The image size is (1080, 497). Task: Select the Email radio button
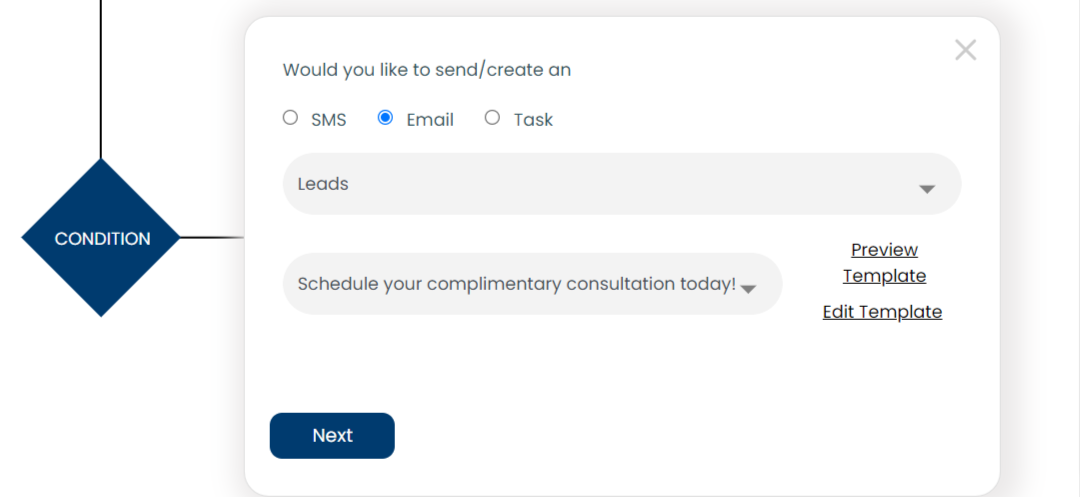pyautogui.click(x=385, y=118)
